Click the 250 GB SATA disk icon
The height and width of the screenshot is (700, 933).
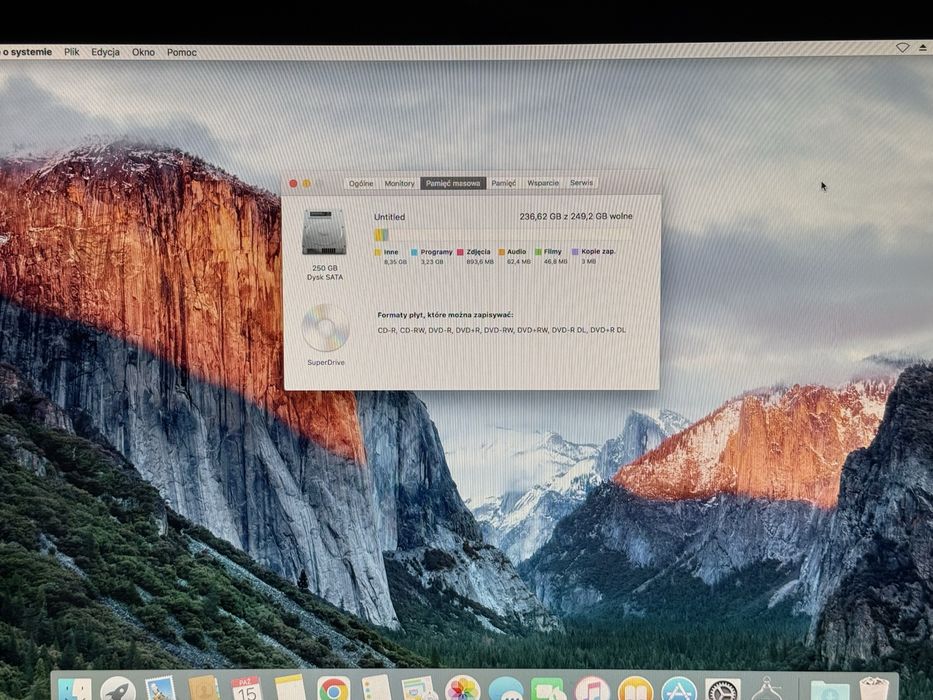coord(324,232)
